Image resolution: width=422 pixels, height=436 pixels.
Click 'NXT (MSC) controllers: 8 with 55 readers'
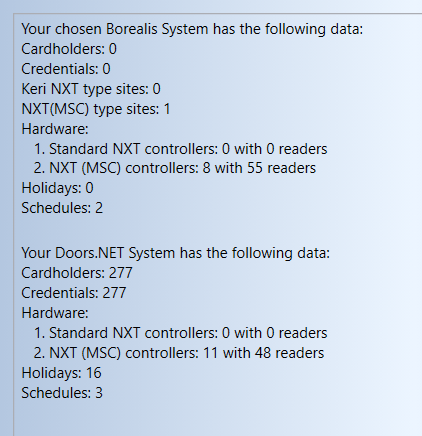tap(174, 168)
